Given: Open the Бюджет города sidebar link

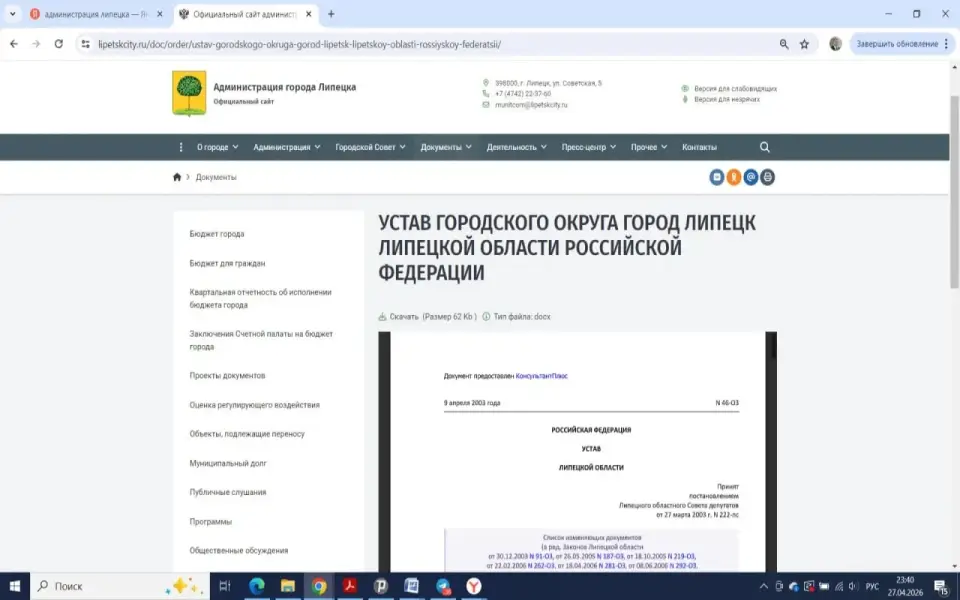Looking at the screenshot, I should 216,233.
